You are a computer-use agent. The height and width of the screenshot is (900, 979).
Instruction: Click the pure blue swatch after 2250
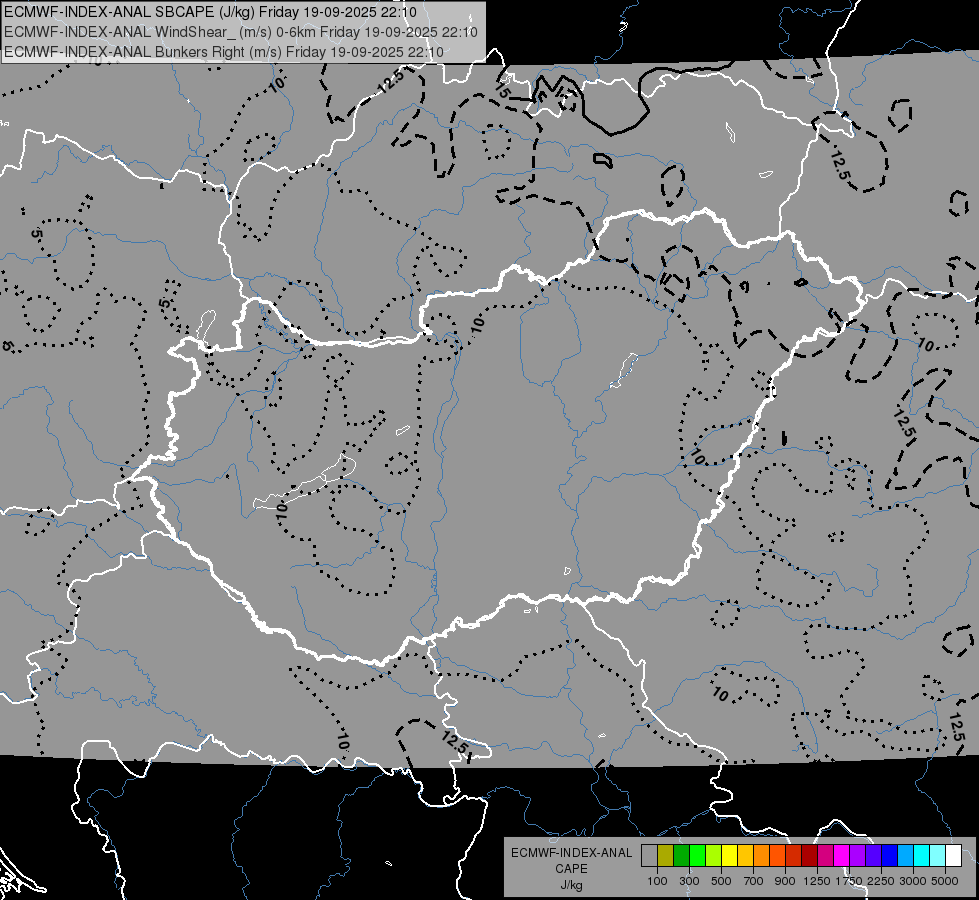point(890,856)
